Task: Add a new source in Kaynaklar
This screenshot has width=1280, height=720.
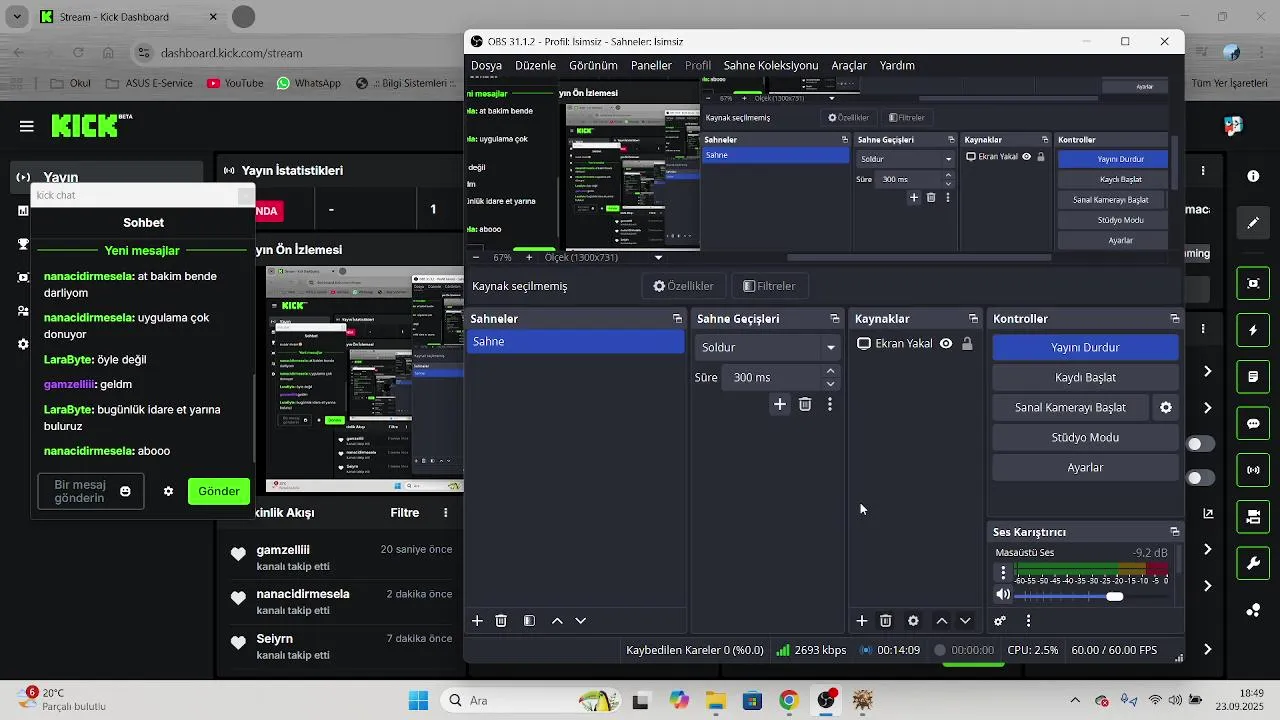Action: (862, 621)
